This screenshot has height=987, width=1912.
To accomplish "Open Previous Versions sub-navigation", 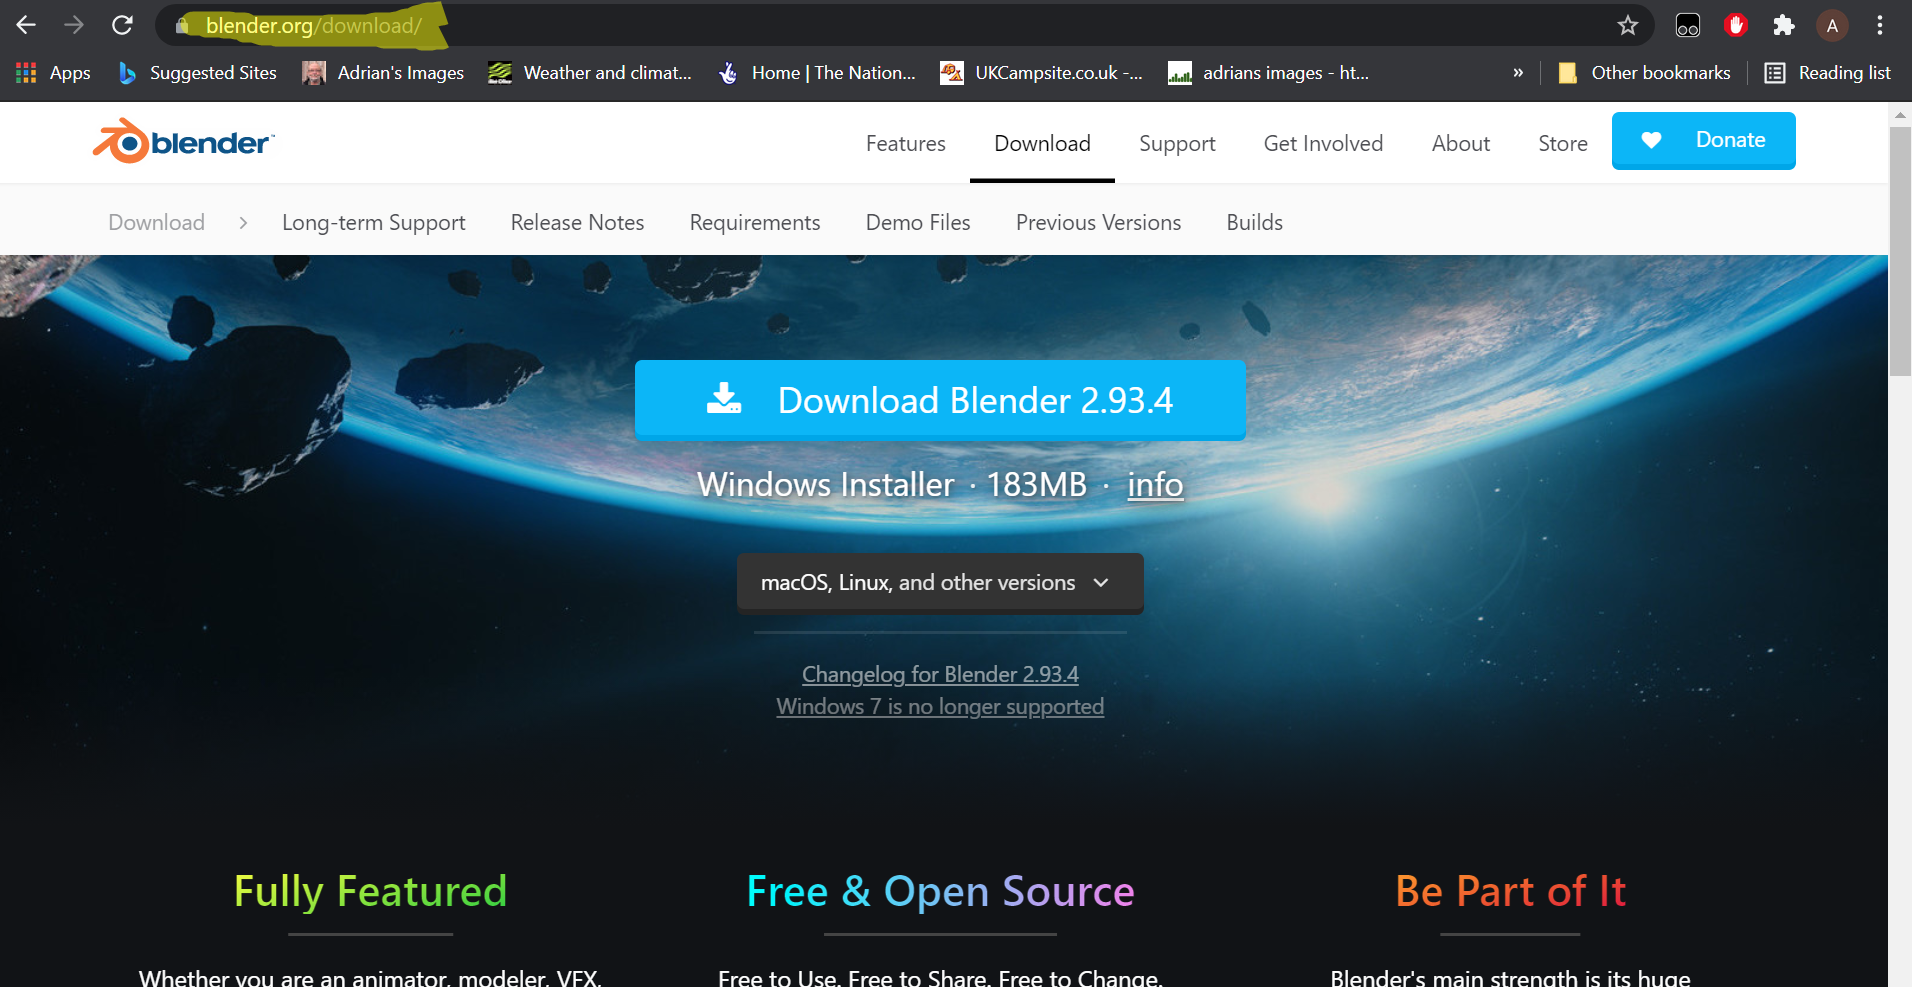I will [x=1098, y=222].
